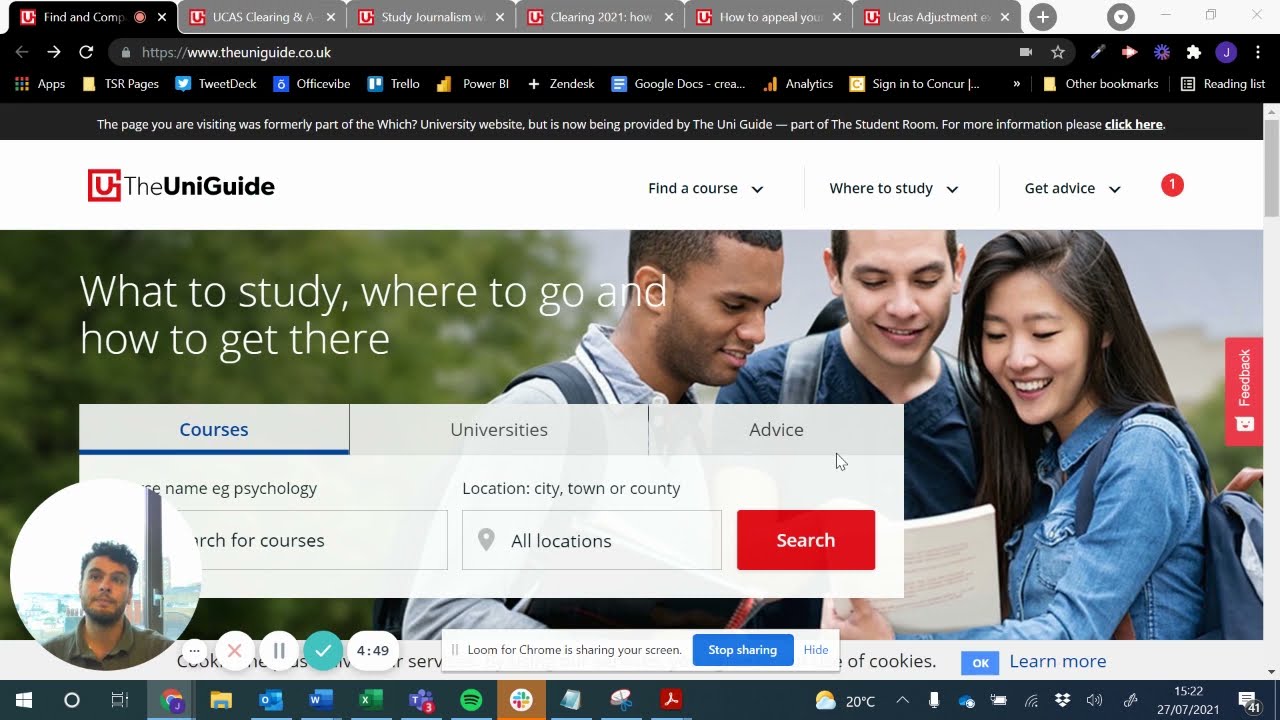This screenshot has width=1280, height=720.
Task: Open Other bookmarks folder
Action: pos(1100,84)
